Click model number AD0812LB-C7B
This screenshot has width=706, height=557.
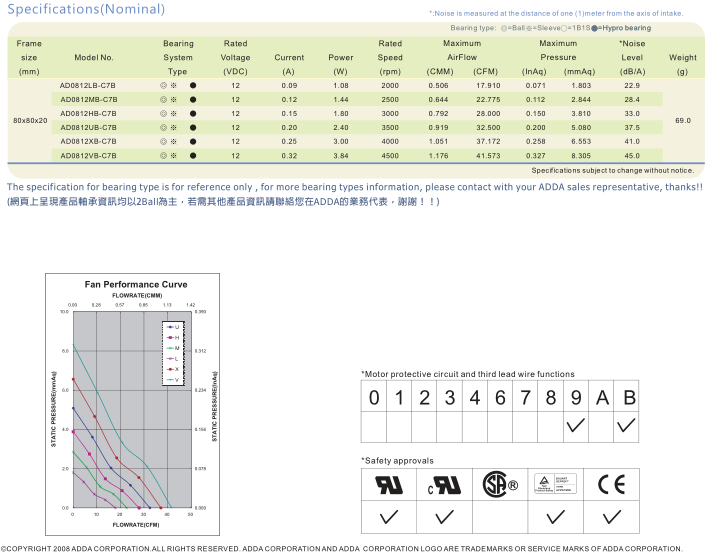[x=88, y=86]
